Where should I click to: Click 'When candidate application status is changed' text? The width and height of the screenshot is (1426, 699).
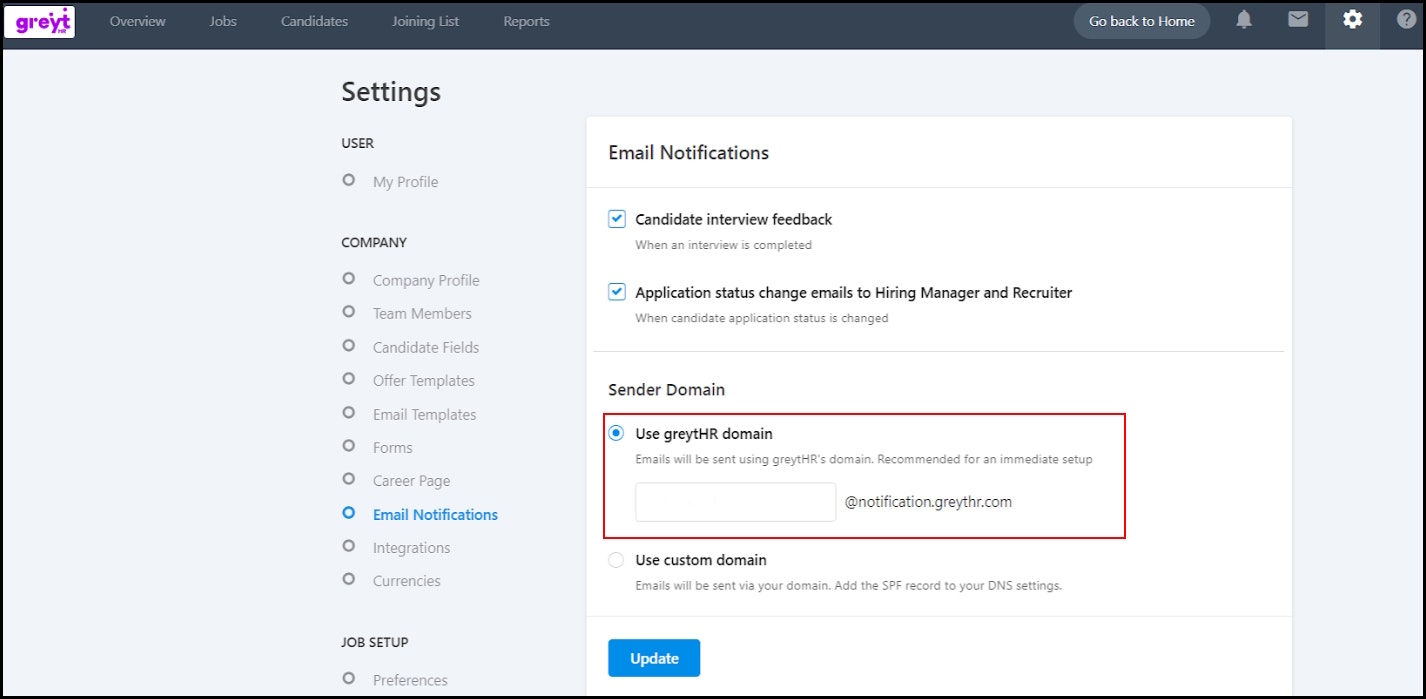click(x=762, y=319)
